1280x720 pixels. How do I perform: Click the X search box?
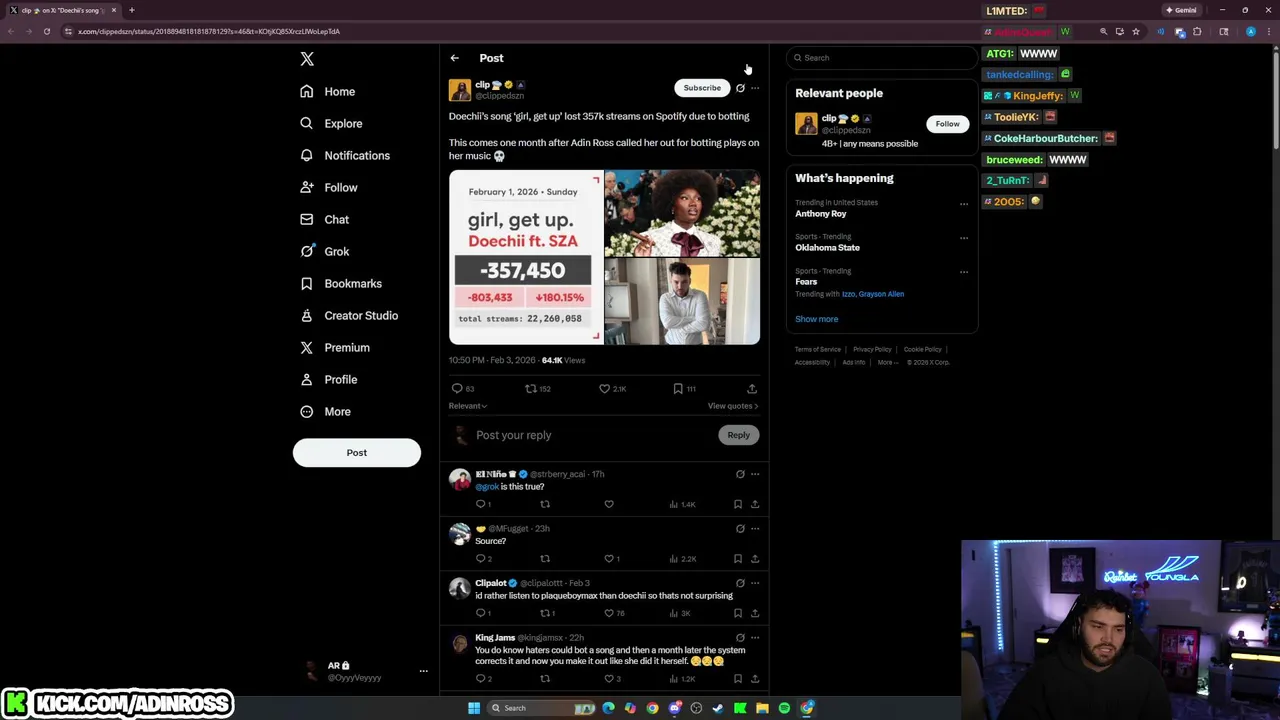coord(880,58)
